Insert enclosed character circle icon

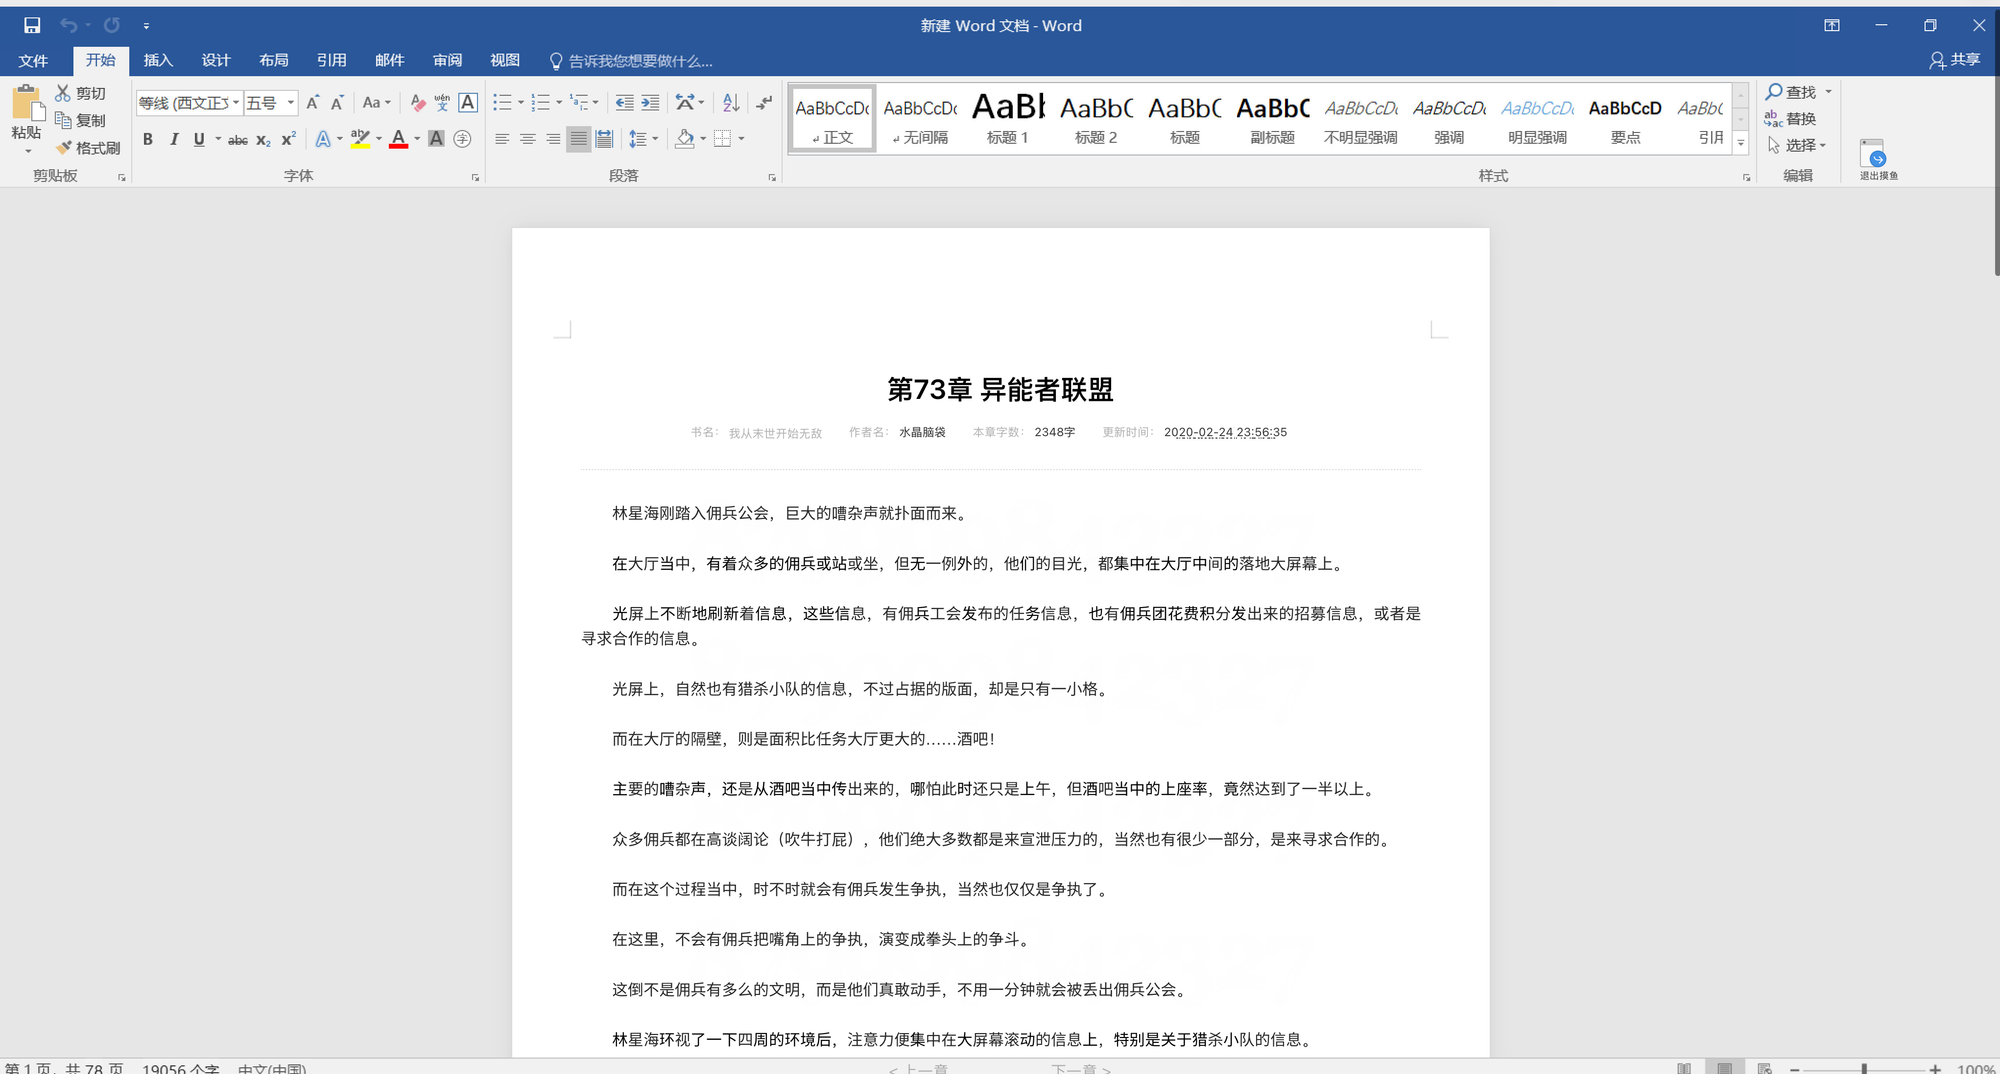(462, 139)
